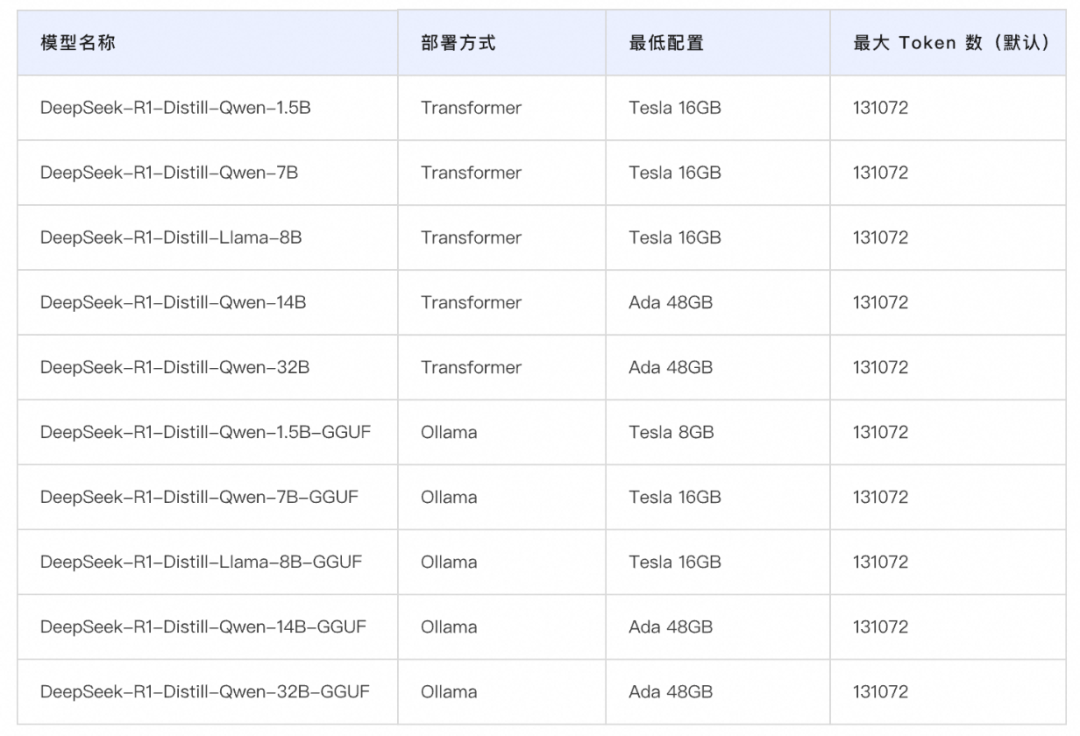Viewport: 1080px width, 736px height.
Task: Click DeepSeek-R1-Distill-Qwen-1.5B-GGUF model name
Action: (206, 433)
